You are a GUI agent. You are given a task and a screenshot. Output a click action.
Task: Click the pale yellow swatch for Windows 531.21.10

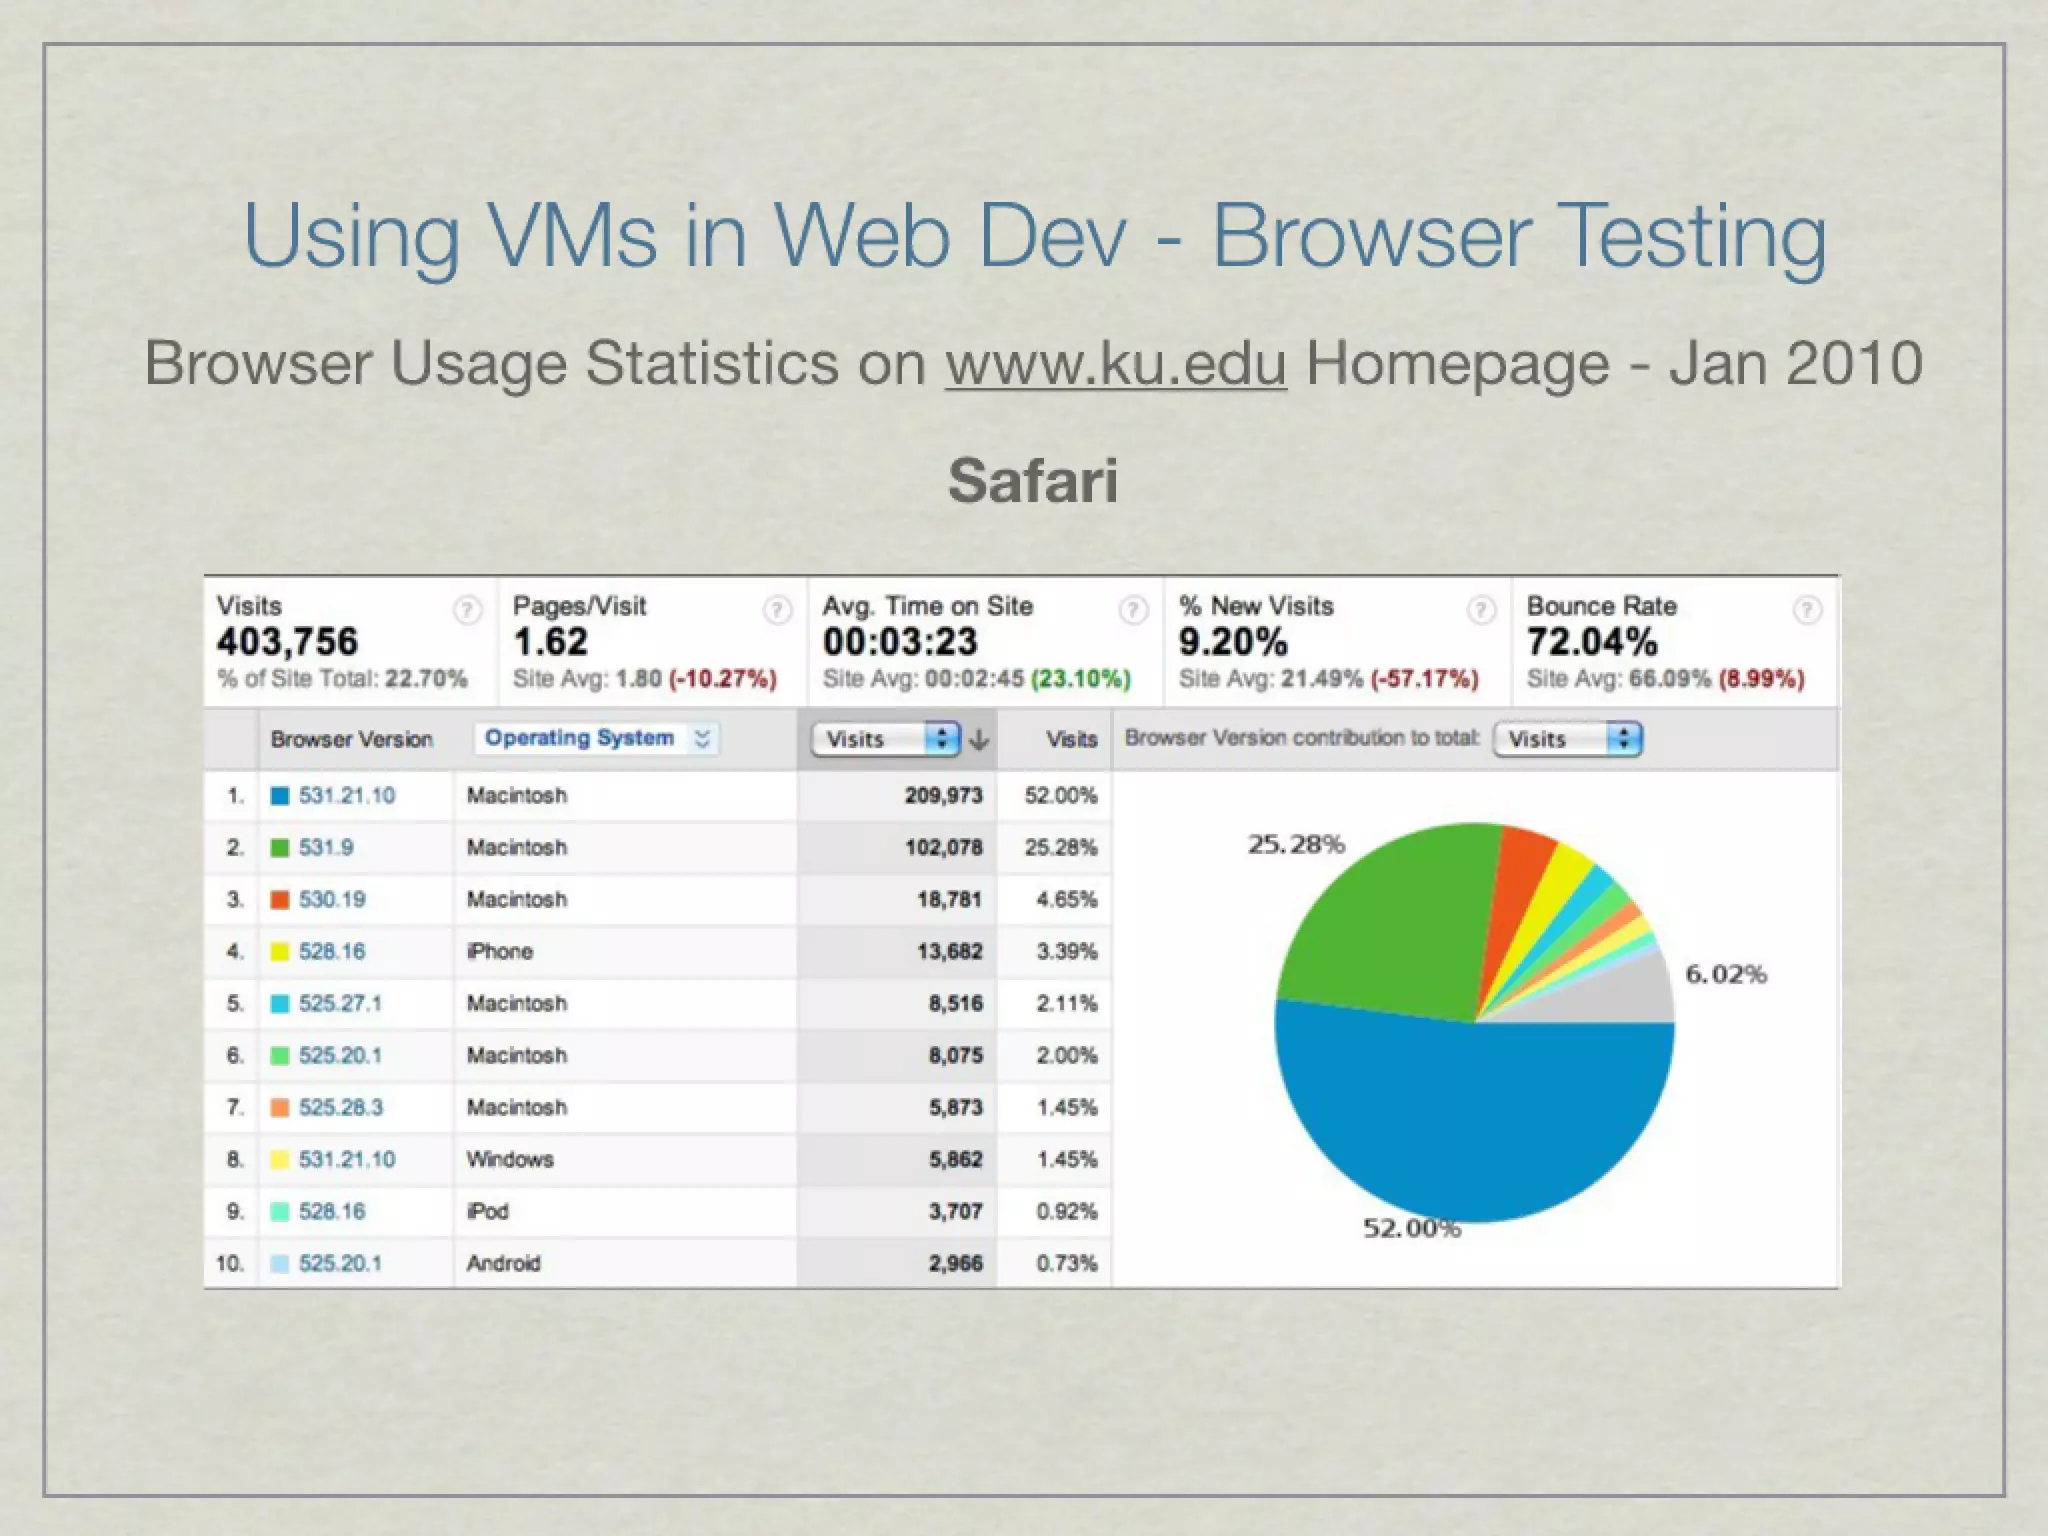point(280,1160)
